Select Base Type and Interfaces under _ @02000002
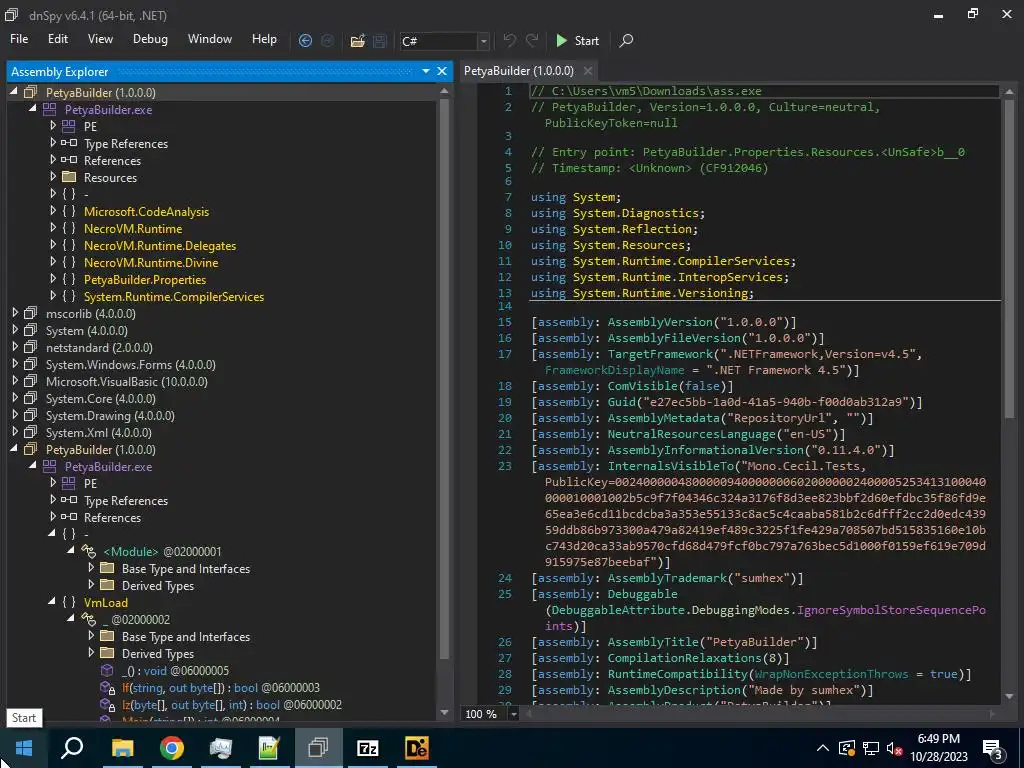 [x=186, y=637]
